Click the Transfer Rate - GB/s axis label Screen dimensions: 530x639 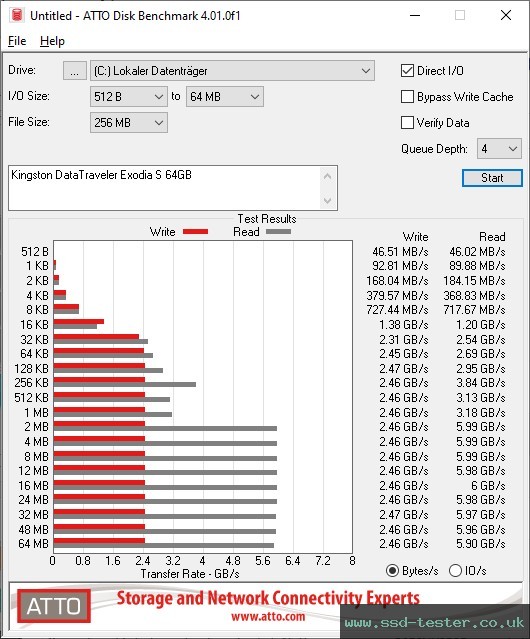pos(190,574)
